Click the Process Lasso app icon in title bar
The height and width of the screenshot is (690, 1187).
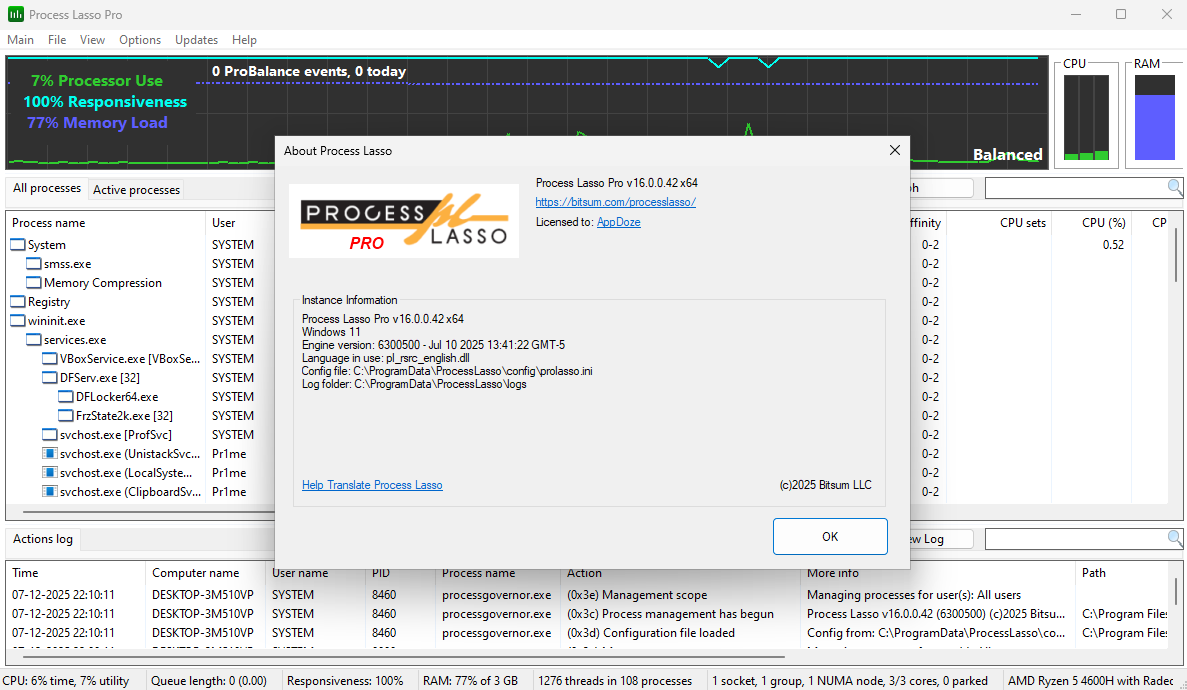tap(15, 14)
